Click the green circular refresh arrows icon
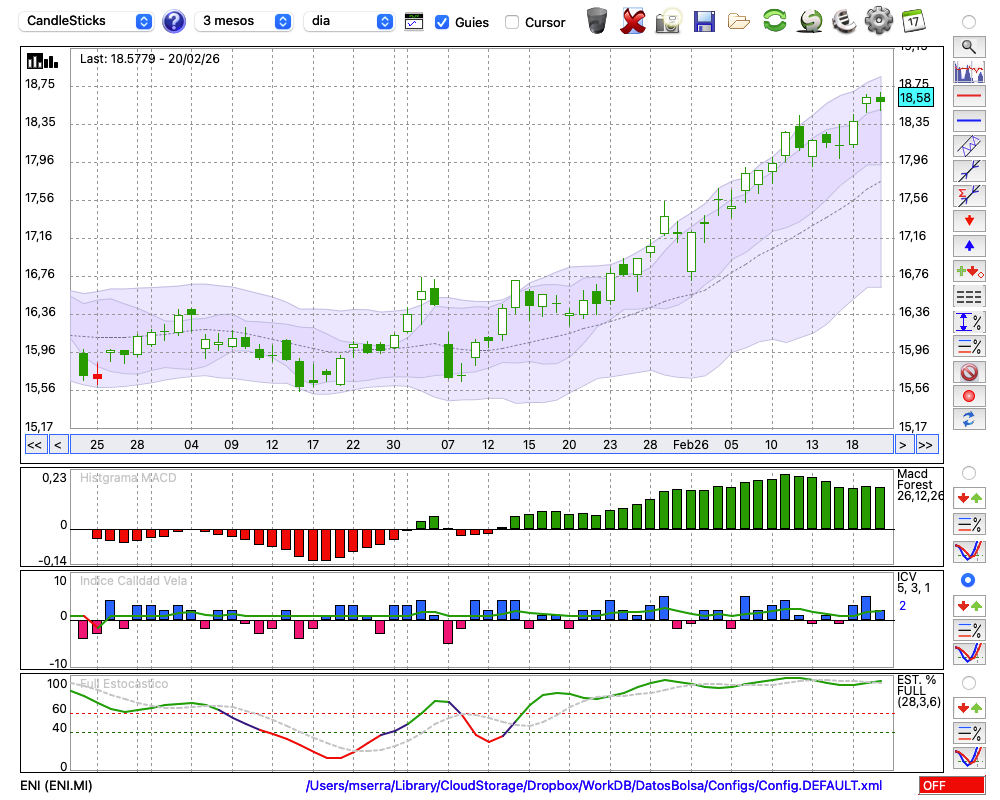 773,20
